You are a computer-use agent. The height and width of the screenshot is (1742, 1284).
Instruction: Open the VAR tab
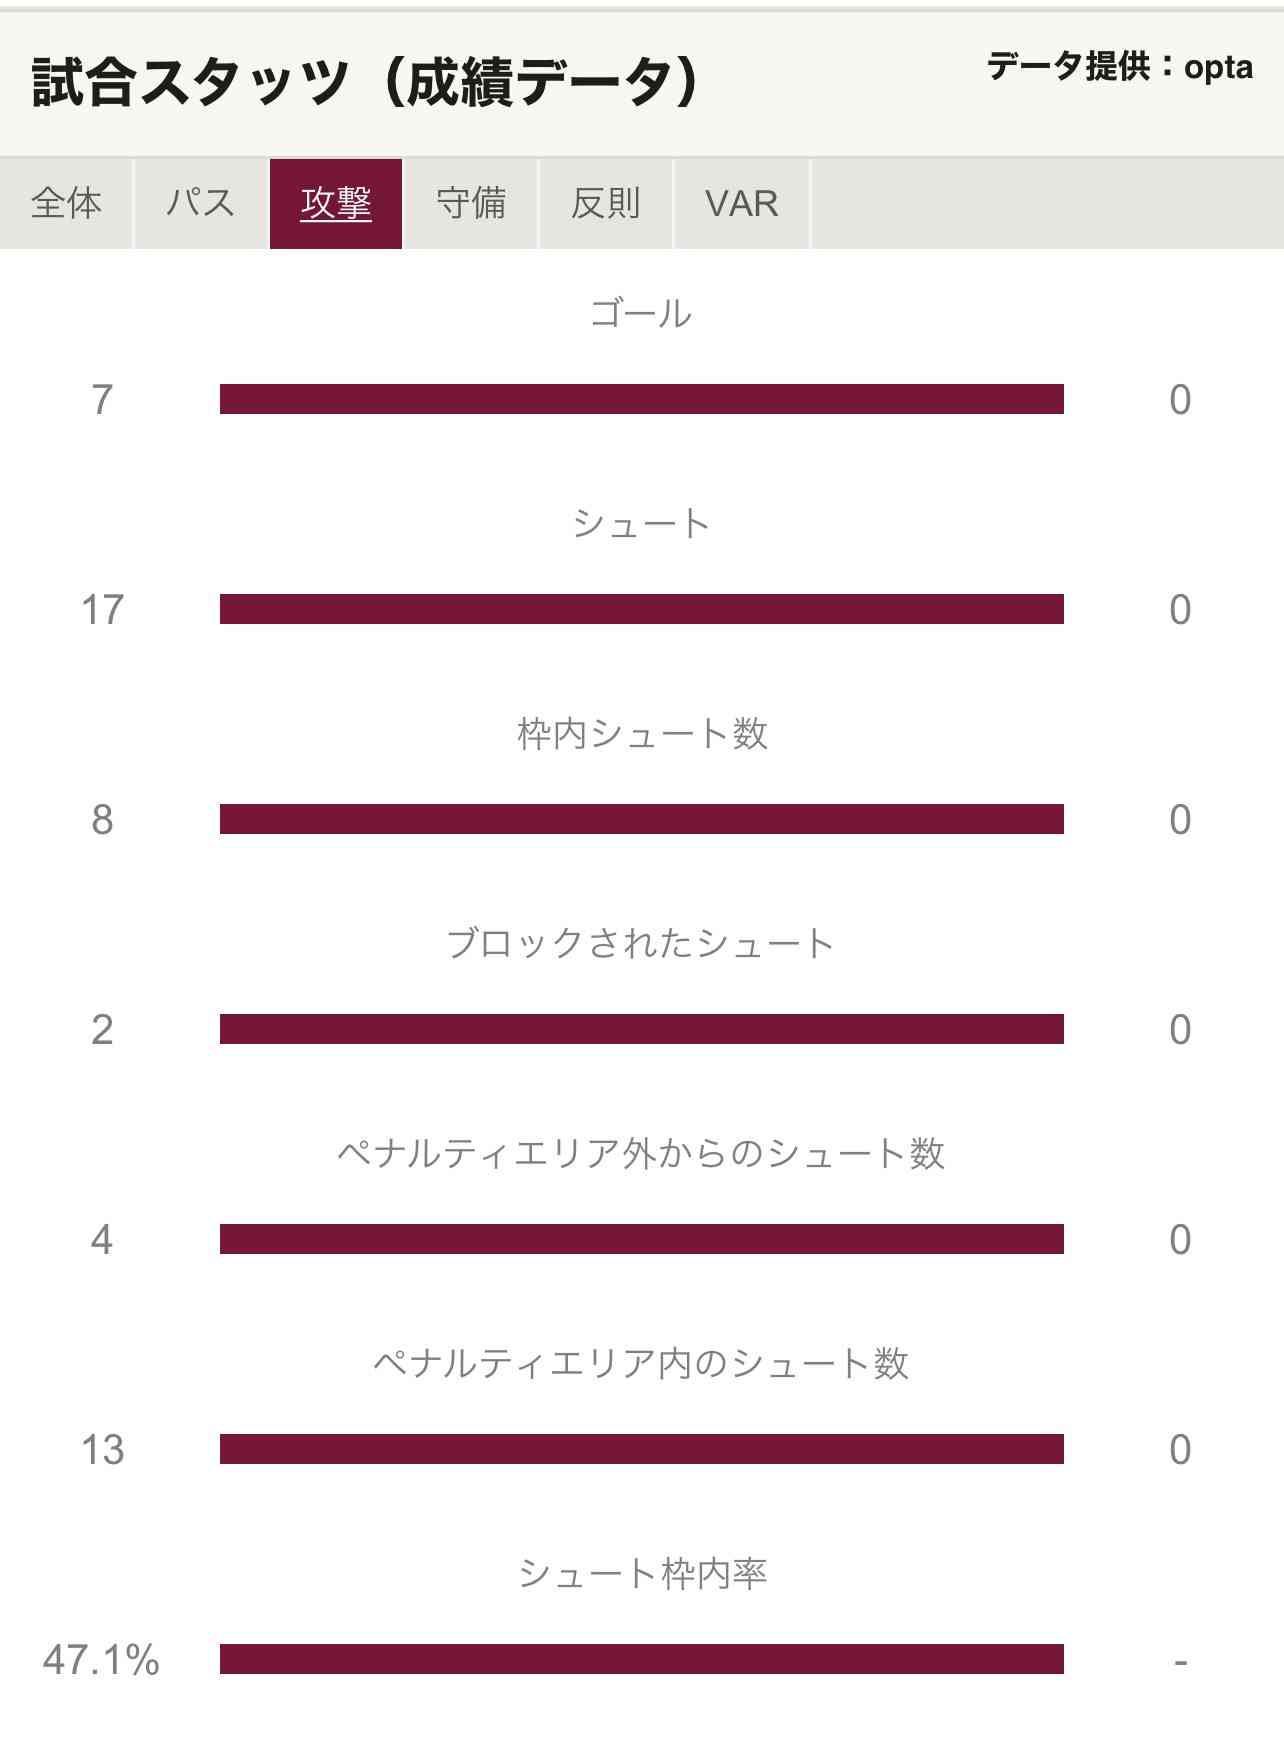pos(741,203)
